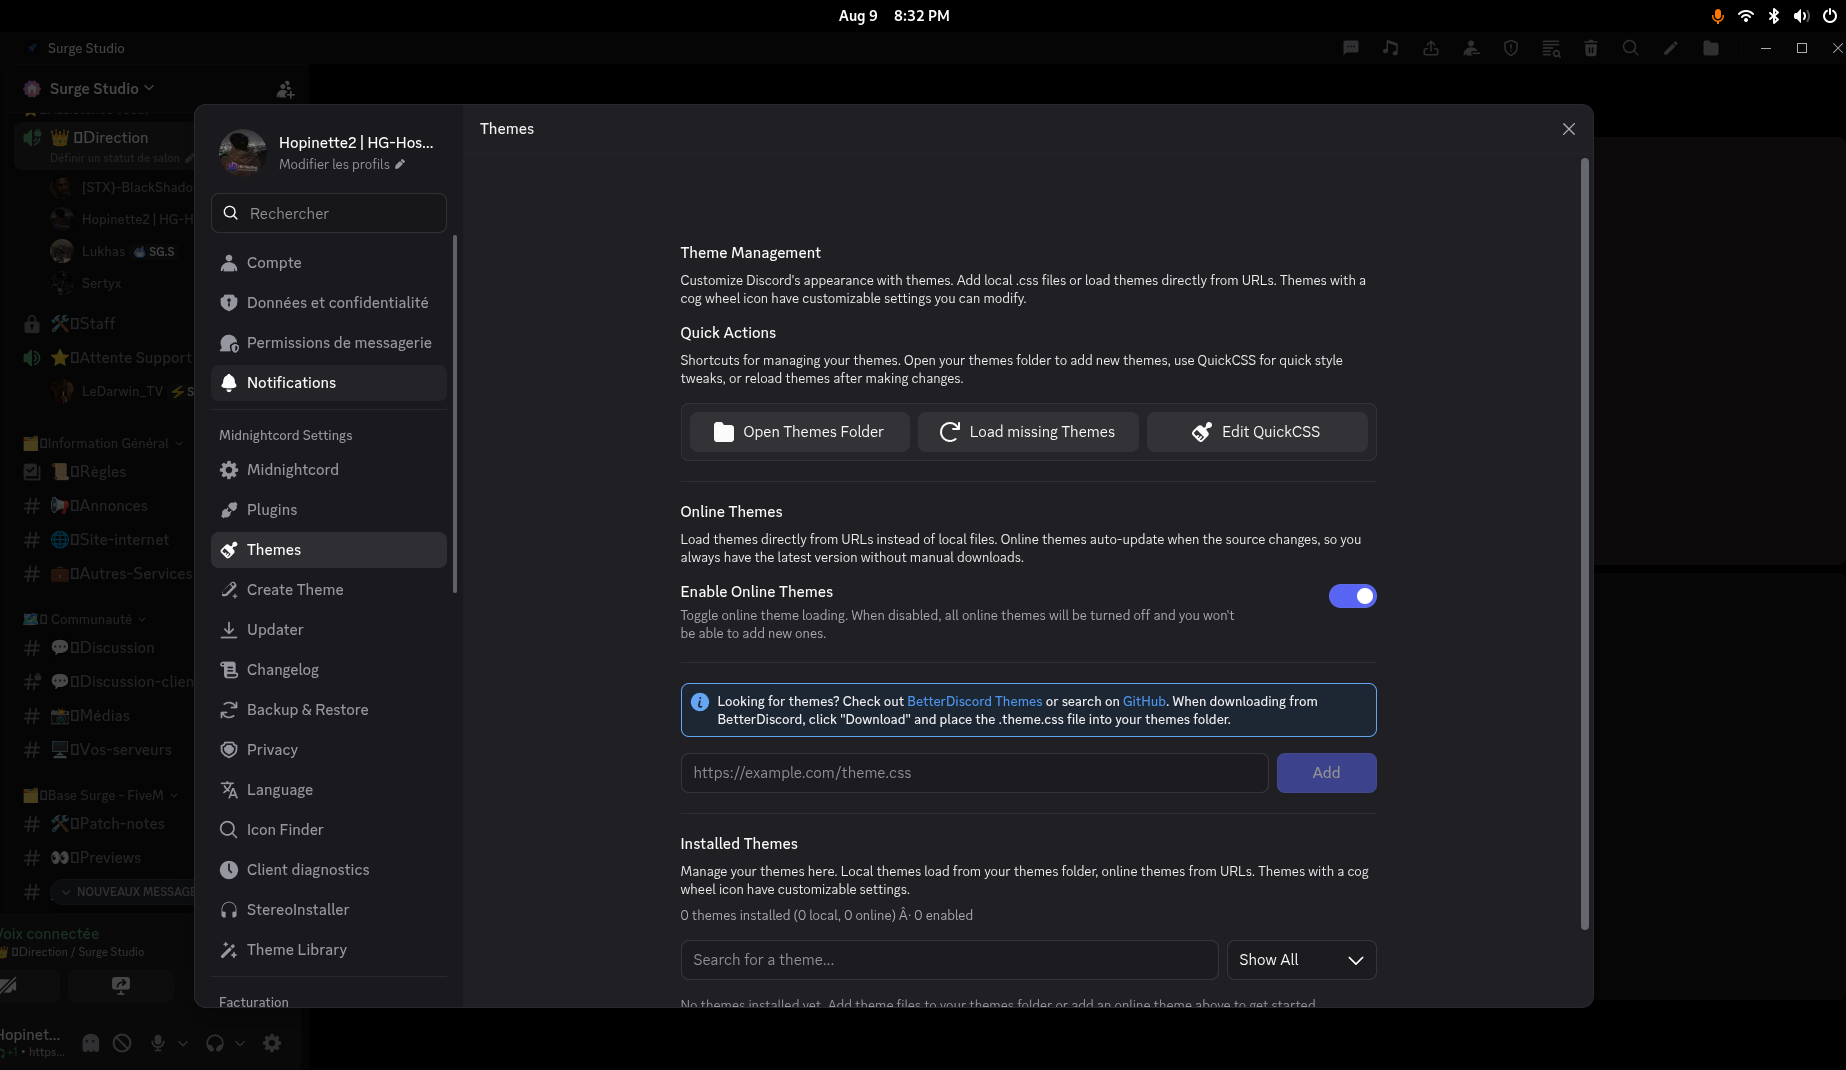Open the StereoInstaller page
The width and height of the screenshot is (1846, 1070).
pos(329,910)
